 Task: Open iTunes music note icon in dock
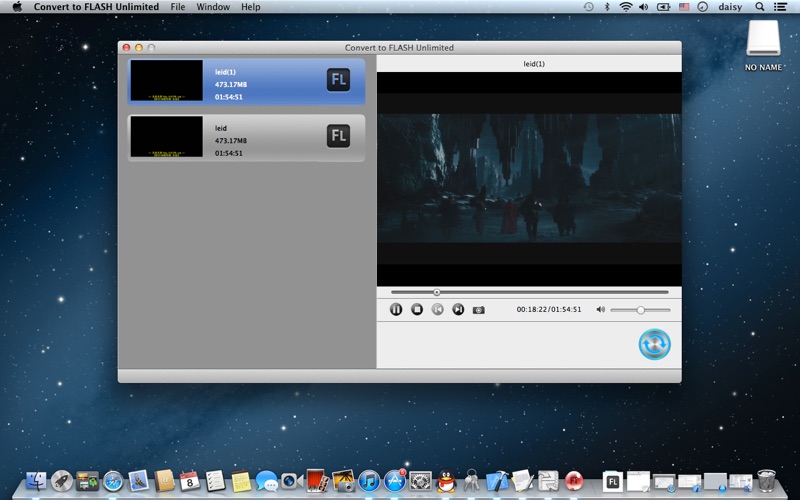369,481
